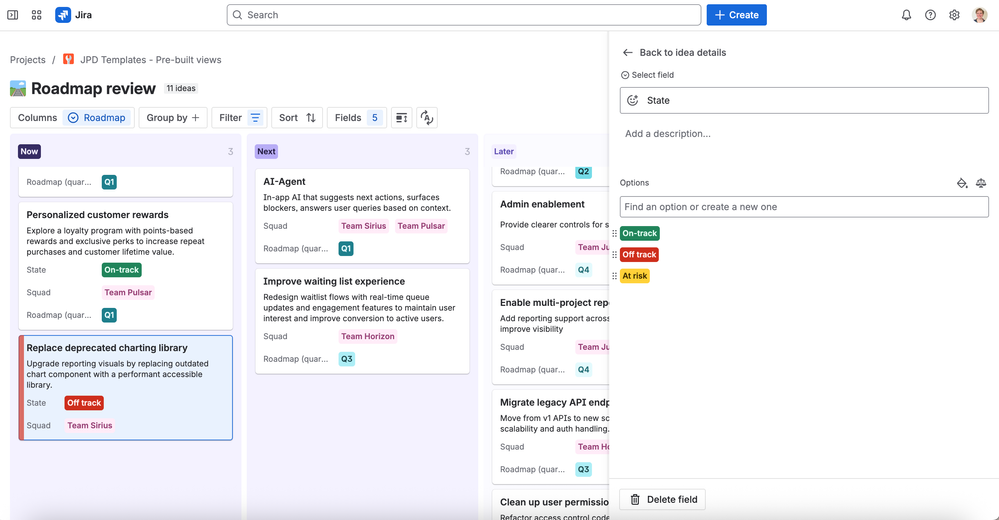Viewport: 999px width, 520px height.
Task: Select the At risk option tag
Action: click(635, 276)
